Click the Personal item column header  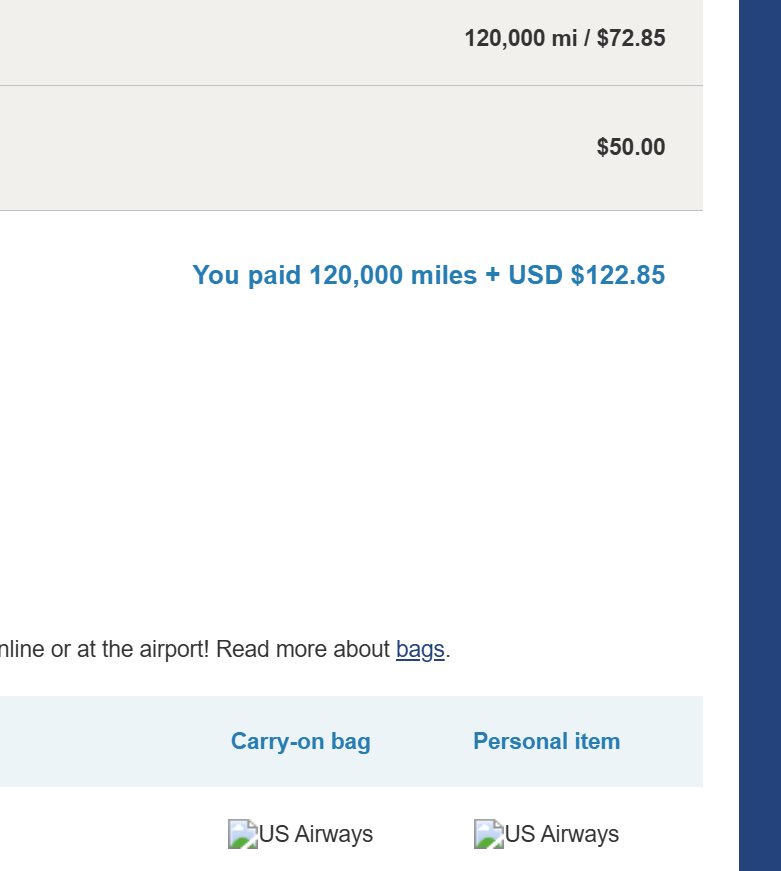click(x=546, y=742)
